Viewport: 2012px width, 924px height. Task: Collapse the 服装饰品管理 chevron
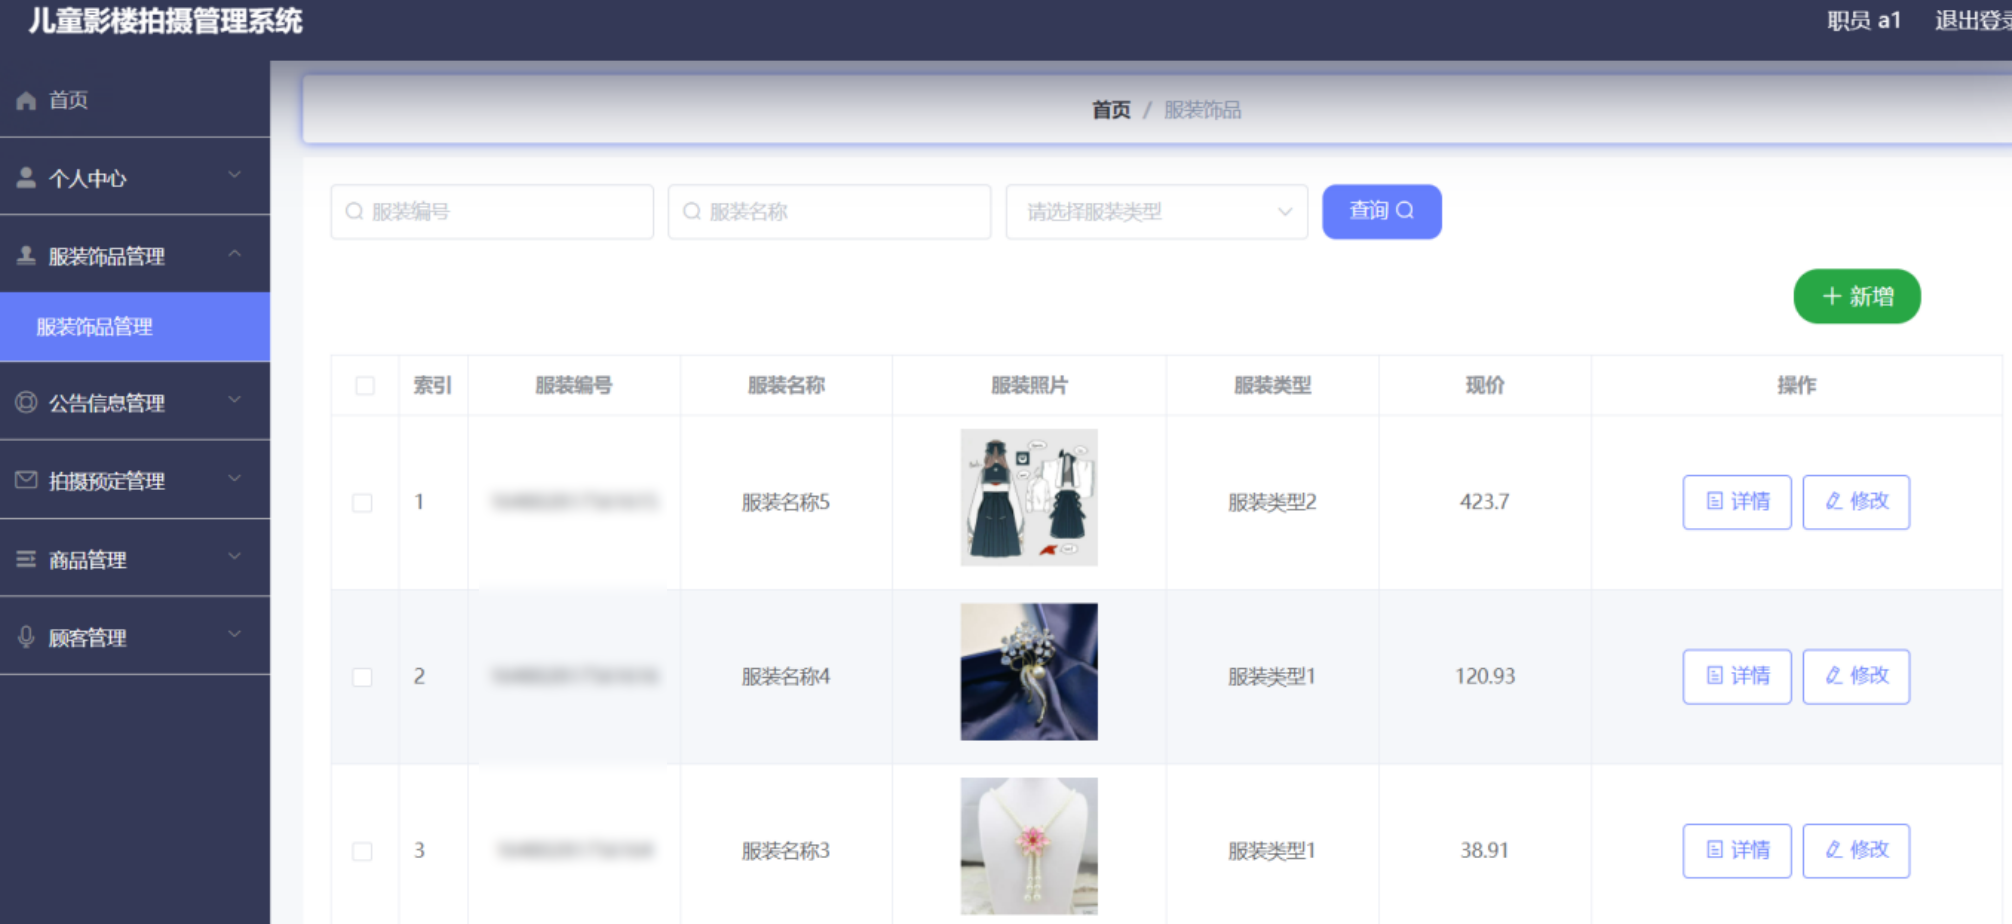(234, 253)
